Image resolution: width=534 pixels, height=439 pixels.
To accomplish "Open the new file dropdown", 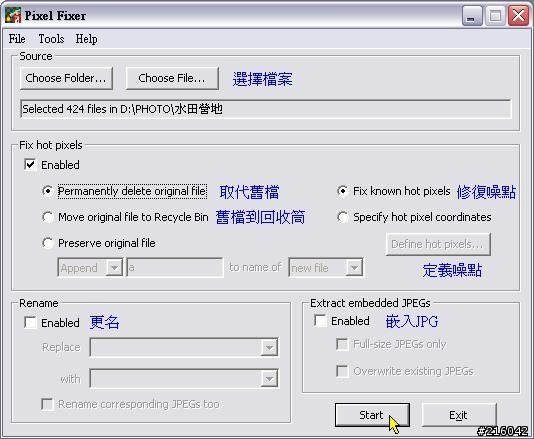I will [326, 268].
